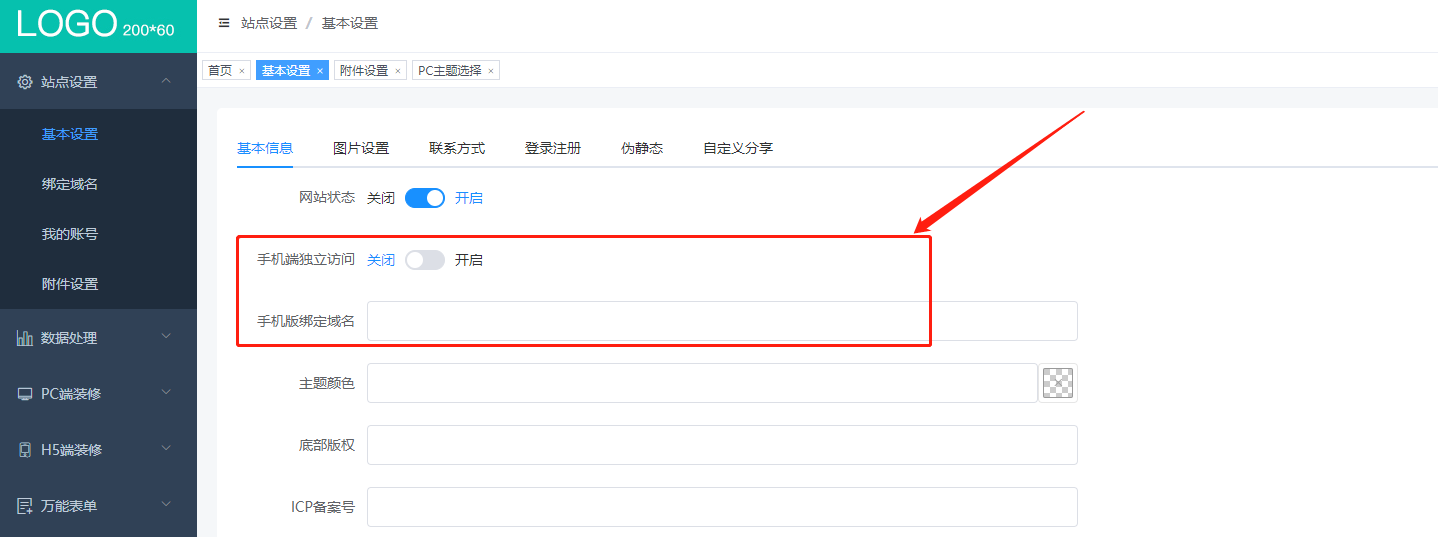The width and height of the screenshot is (1438, 537).
Task: Open 我的账号 in the sidebar
Action: 70,234
